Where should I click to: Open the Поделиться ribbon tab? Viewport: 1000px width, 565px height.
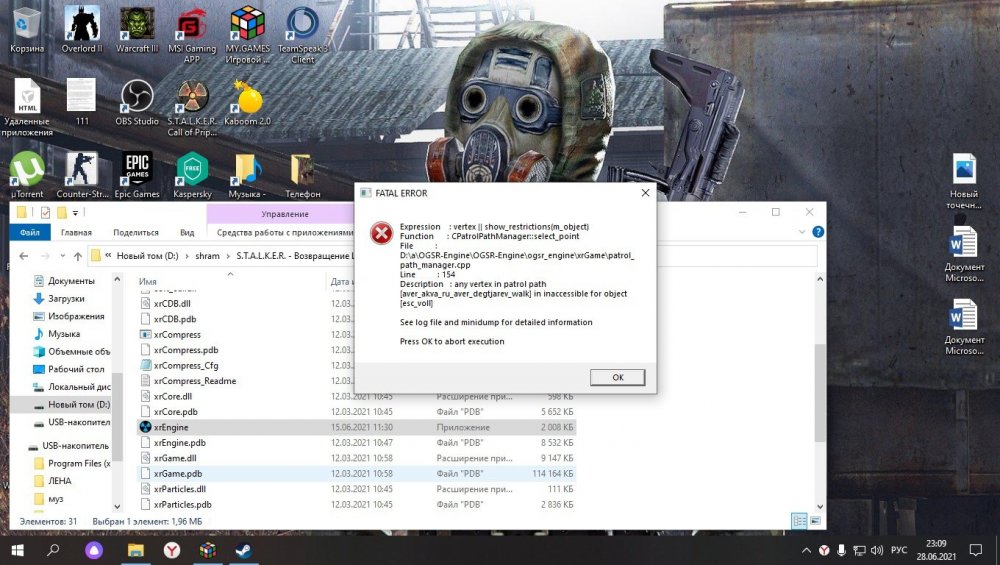tap(136, 232)
